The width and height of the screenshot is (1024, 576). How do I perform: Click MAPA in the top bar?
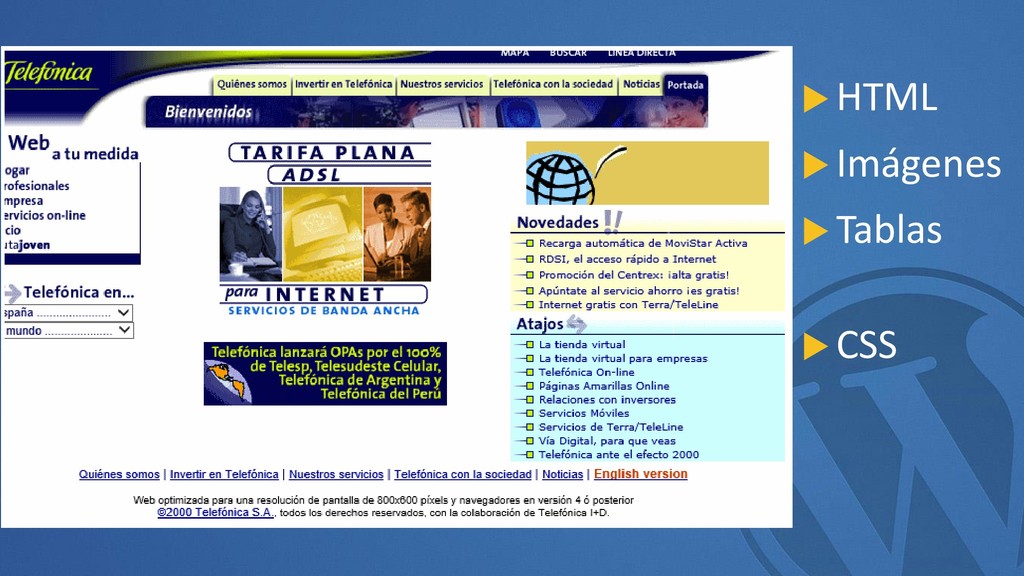[x=515, y=52]
